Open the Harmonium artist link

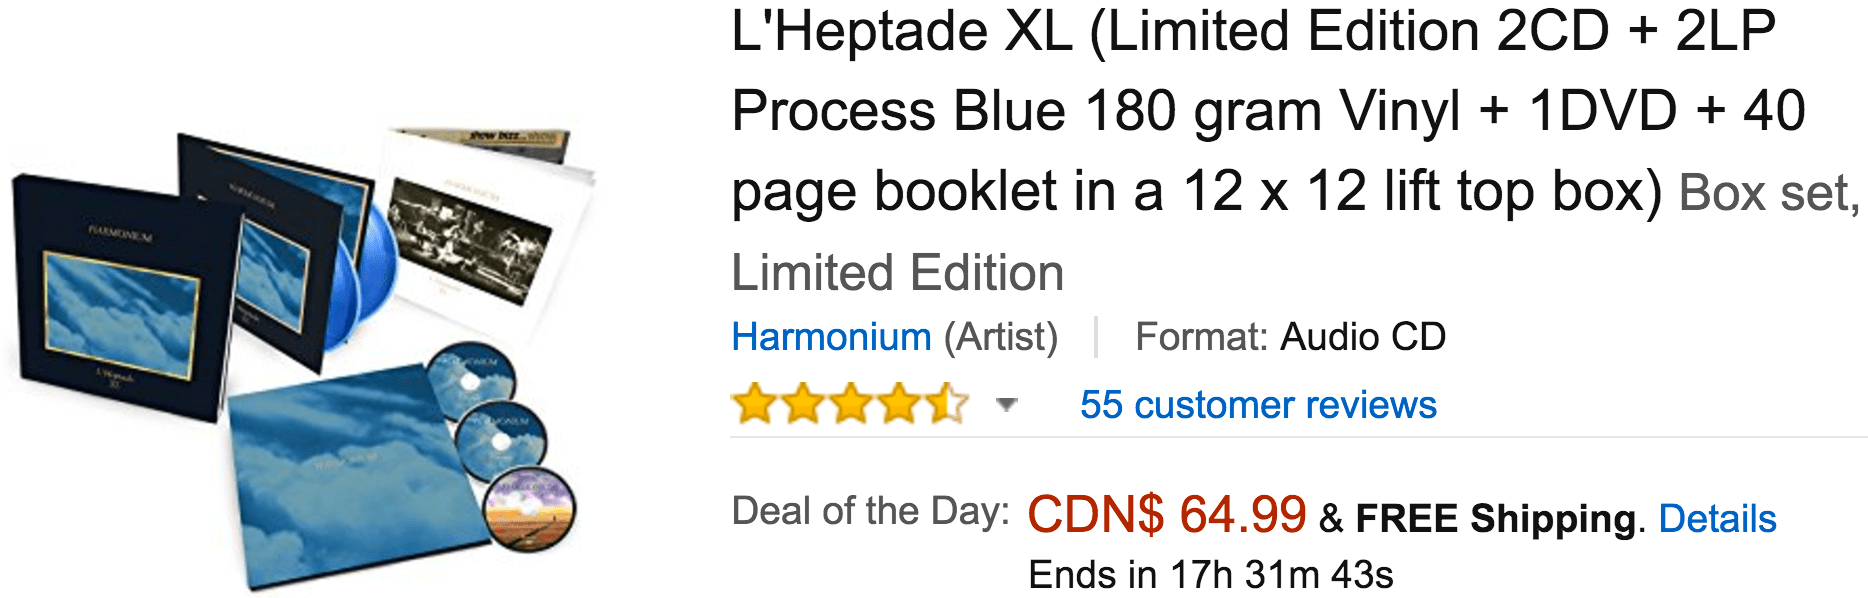[x=832, y=337]
